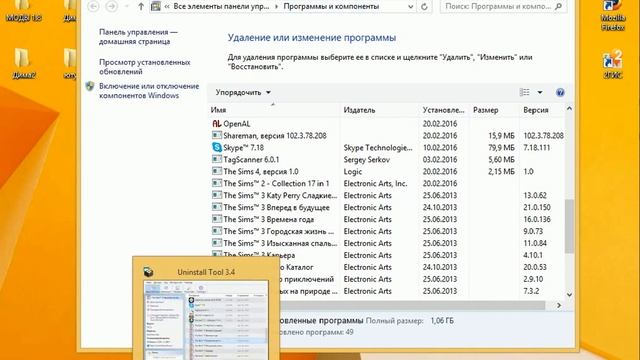
Task: Click the Uninstall Tool 3.4 preview thumbnail
Action: 206,320
